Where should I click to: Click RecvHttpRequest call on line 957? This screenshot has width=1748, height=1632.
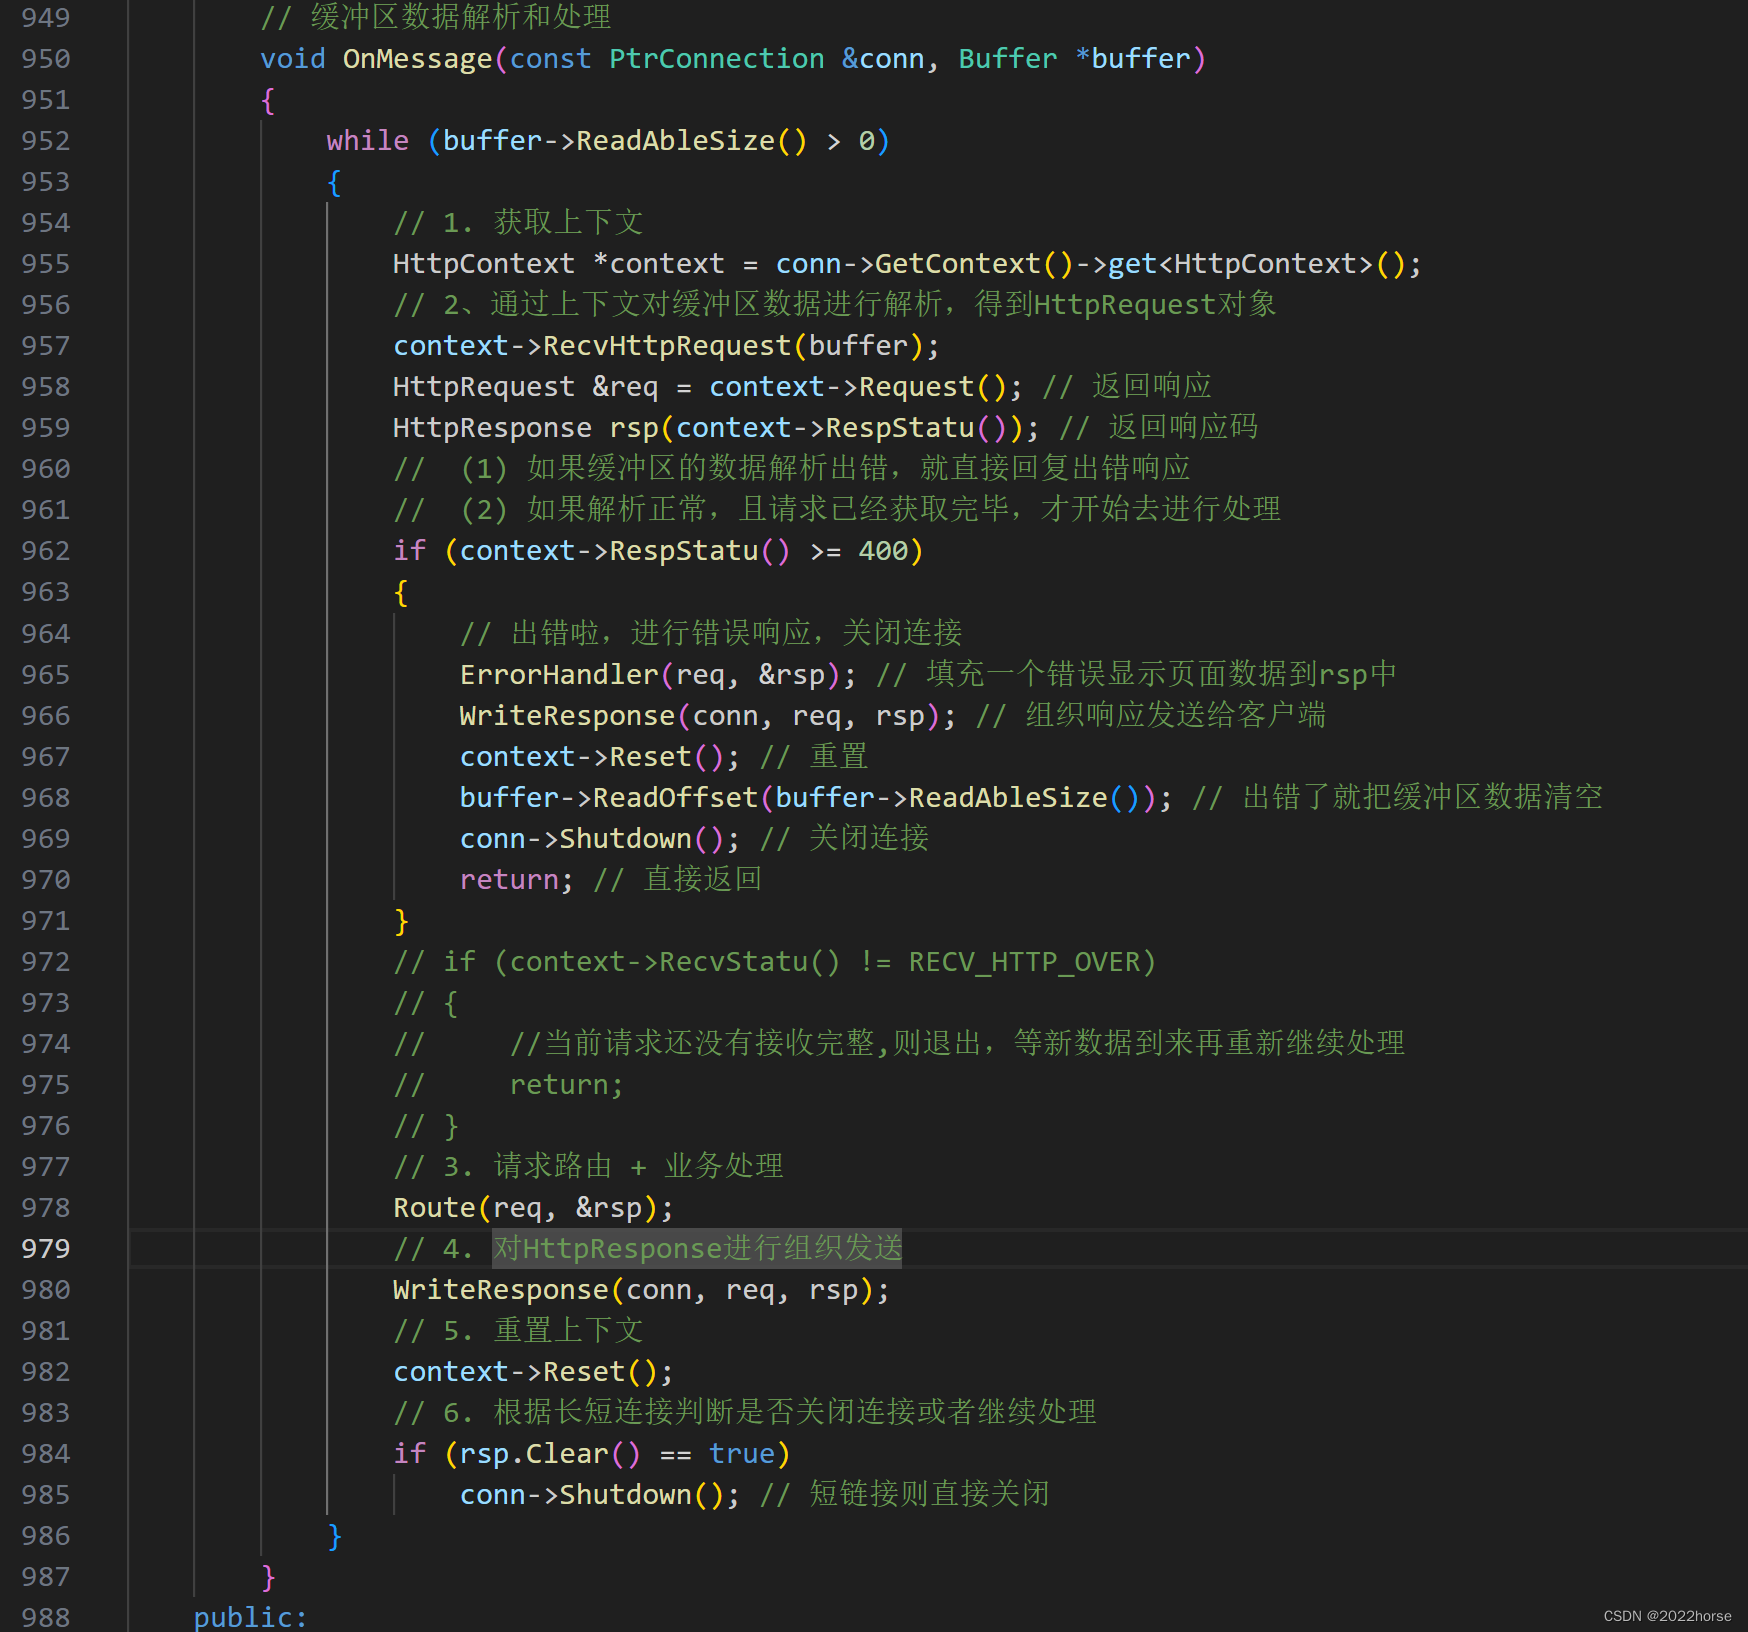point(667,346)
